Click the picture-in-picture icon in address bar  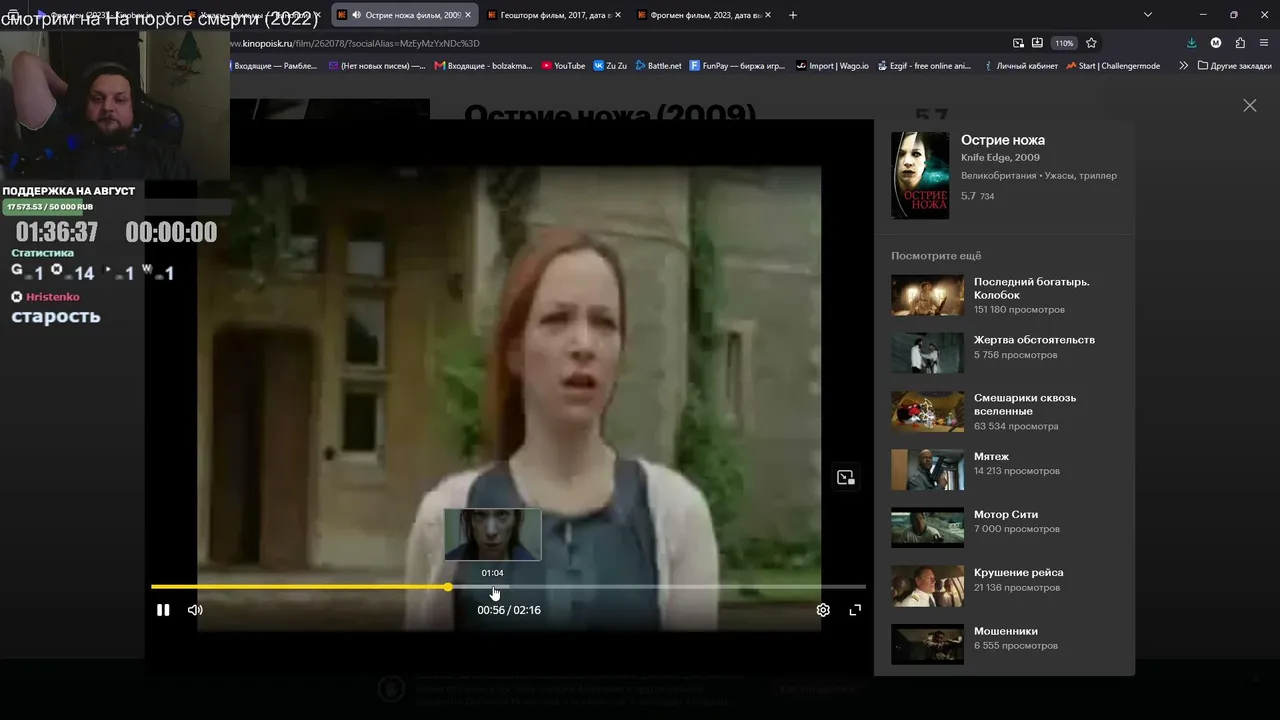pyautogui.click(x=1018, y=43)
